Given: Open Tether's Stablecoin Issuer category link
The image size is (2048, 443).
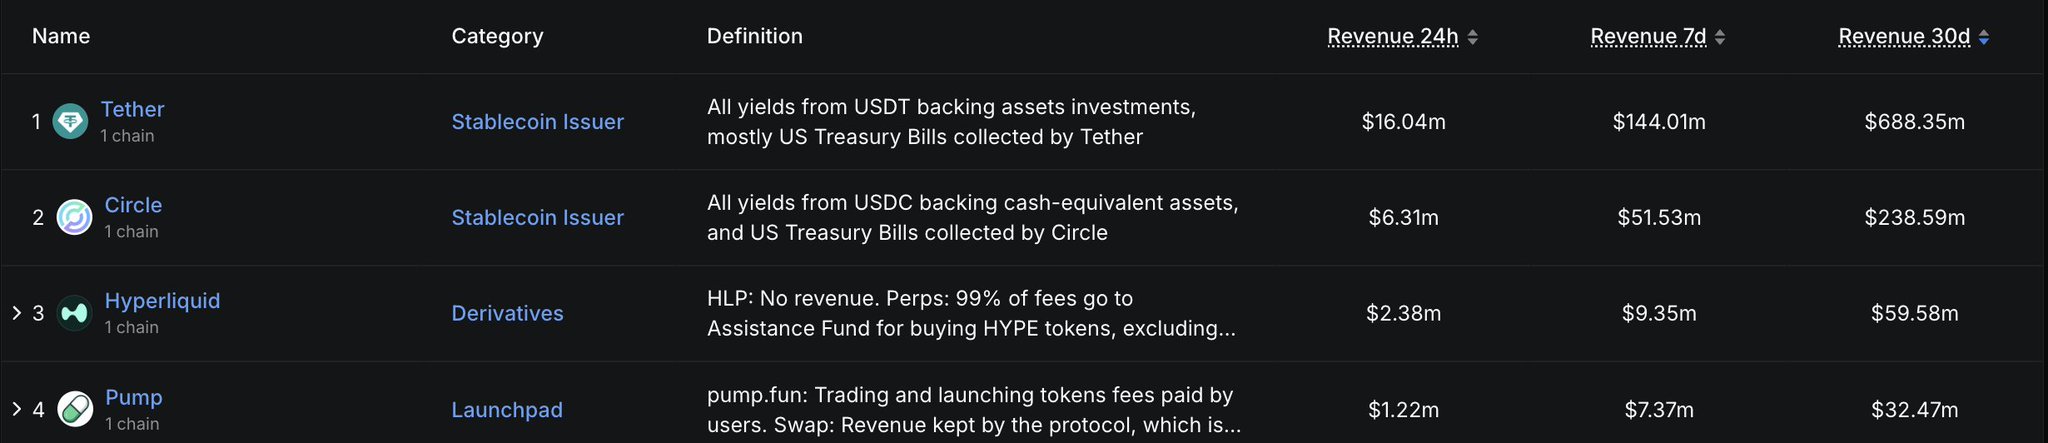Looking at the screenshot, I should pyautogui.click(x=537, y=122).
